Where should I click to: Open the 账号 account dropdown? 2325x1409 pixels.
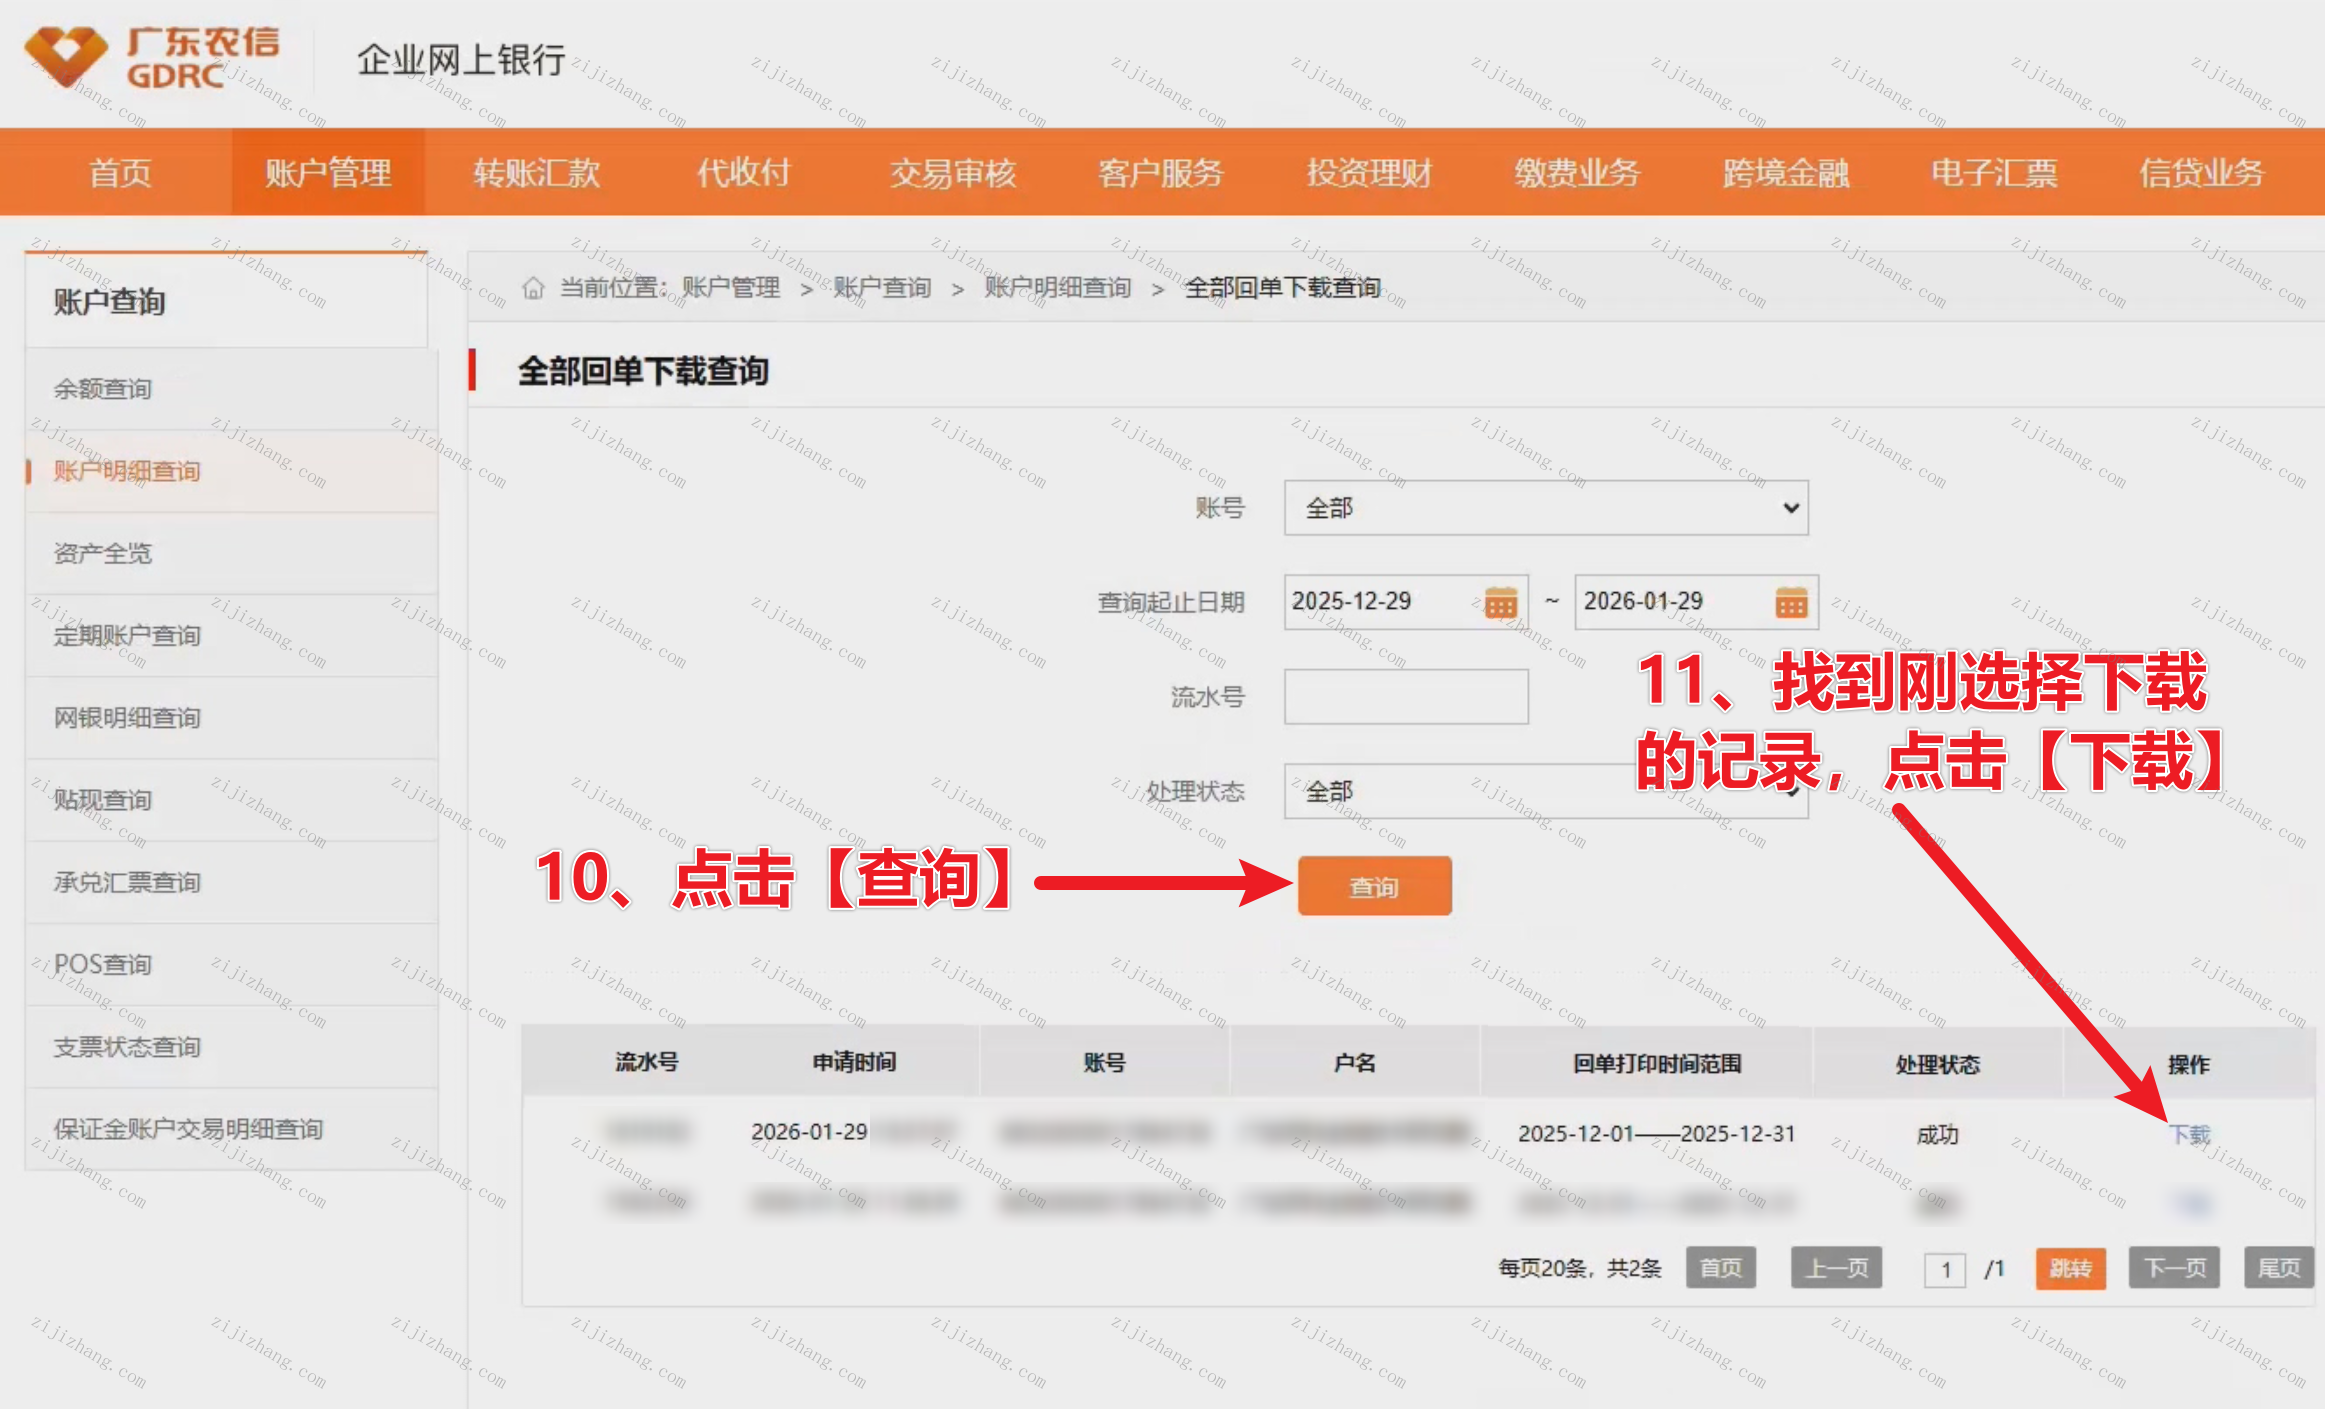(1545, 508)
